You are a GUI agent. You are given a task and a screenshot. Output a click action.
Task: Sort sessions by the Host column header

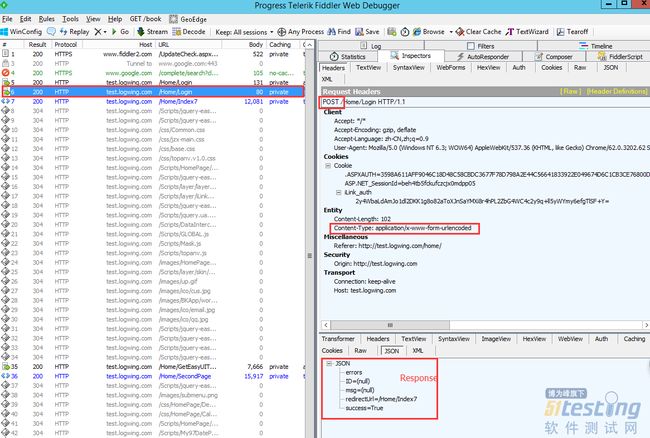click(117, 44)
